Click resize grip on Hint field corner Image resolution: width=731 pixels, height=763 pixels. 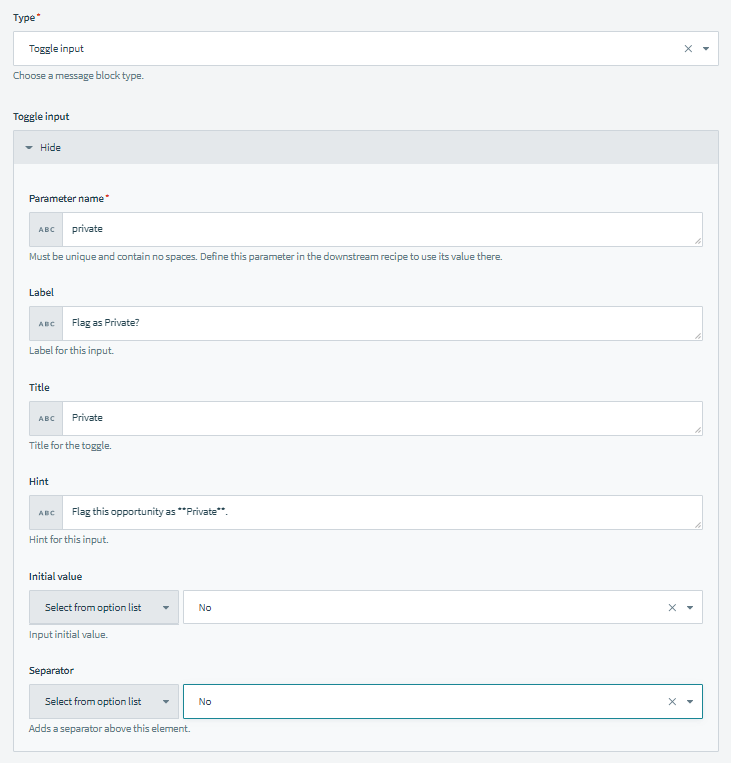pyautogui.click(x=697, y=524)
